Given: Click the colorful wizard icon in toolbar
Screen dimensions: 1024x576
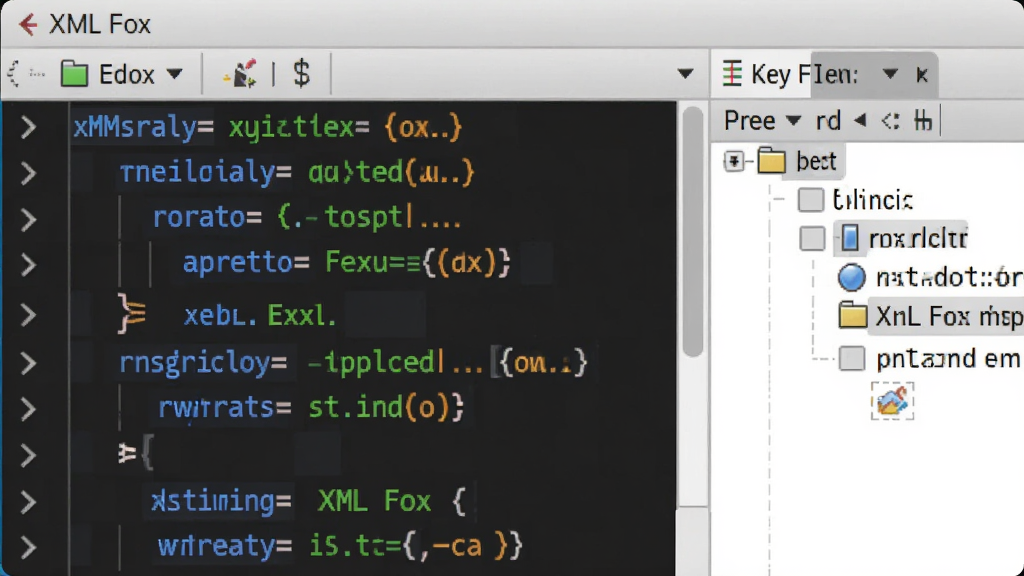Looking at the screenshot, I should tap(241, 74).
